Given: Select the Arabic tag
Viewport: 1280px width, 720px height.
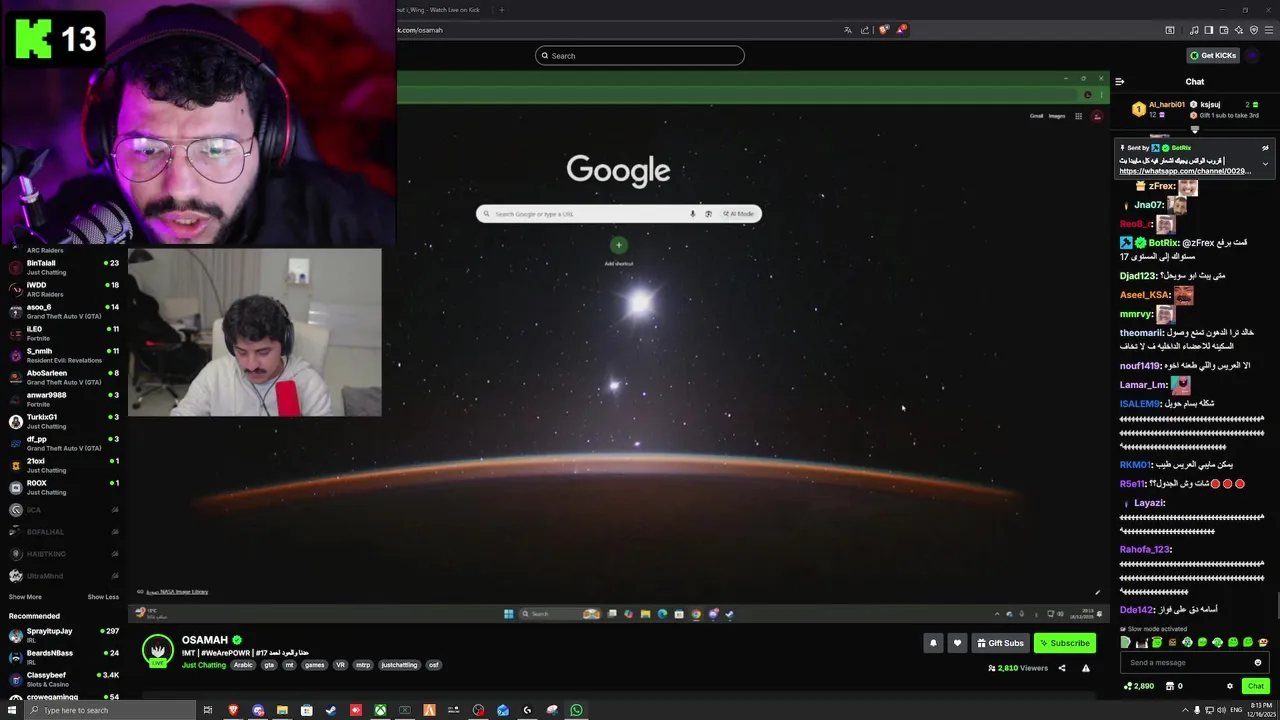Looking at the screenshot, I should point(243,665).
